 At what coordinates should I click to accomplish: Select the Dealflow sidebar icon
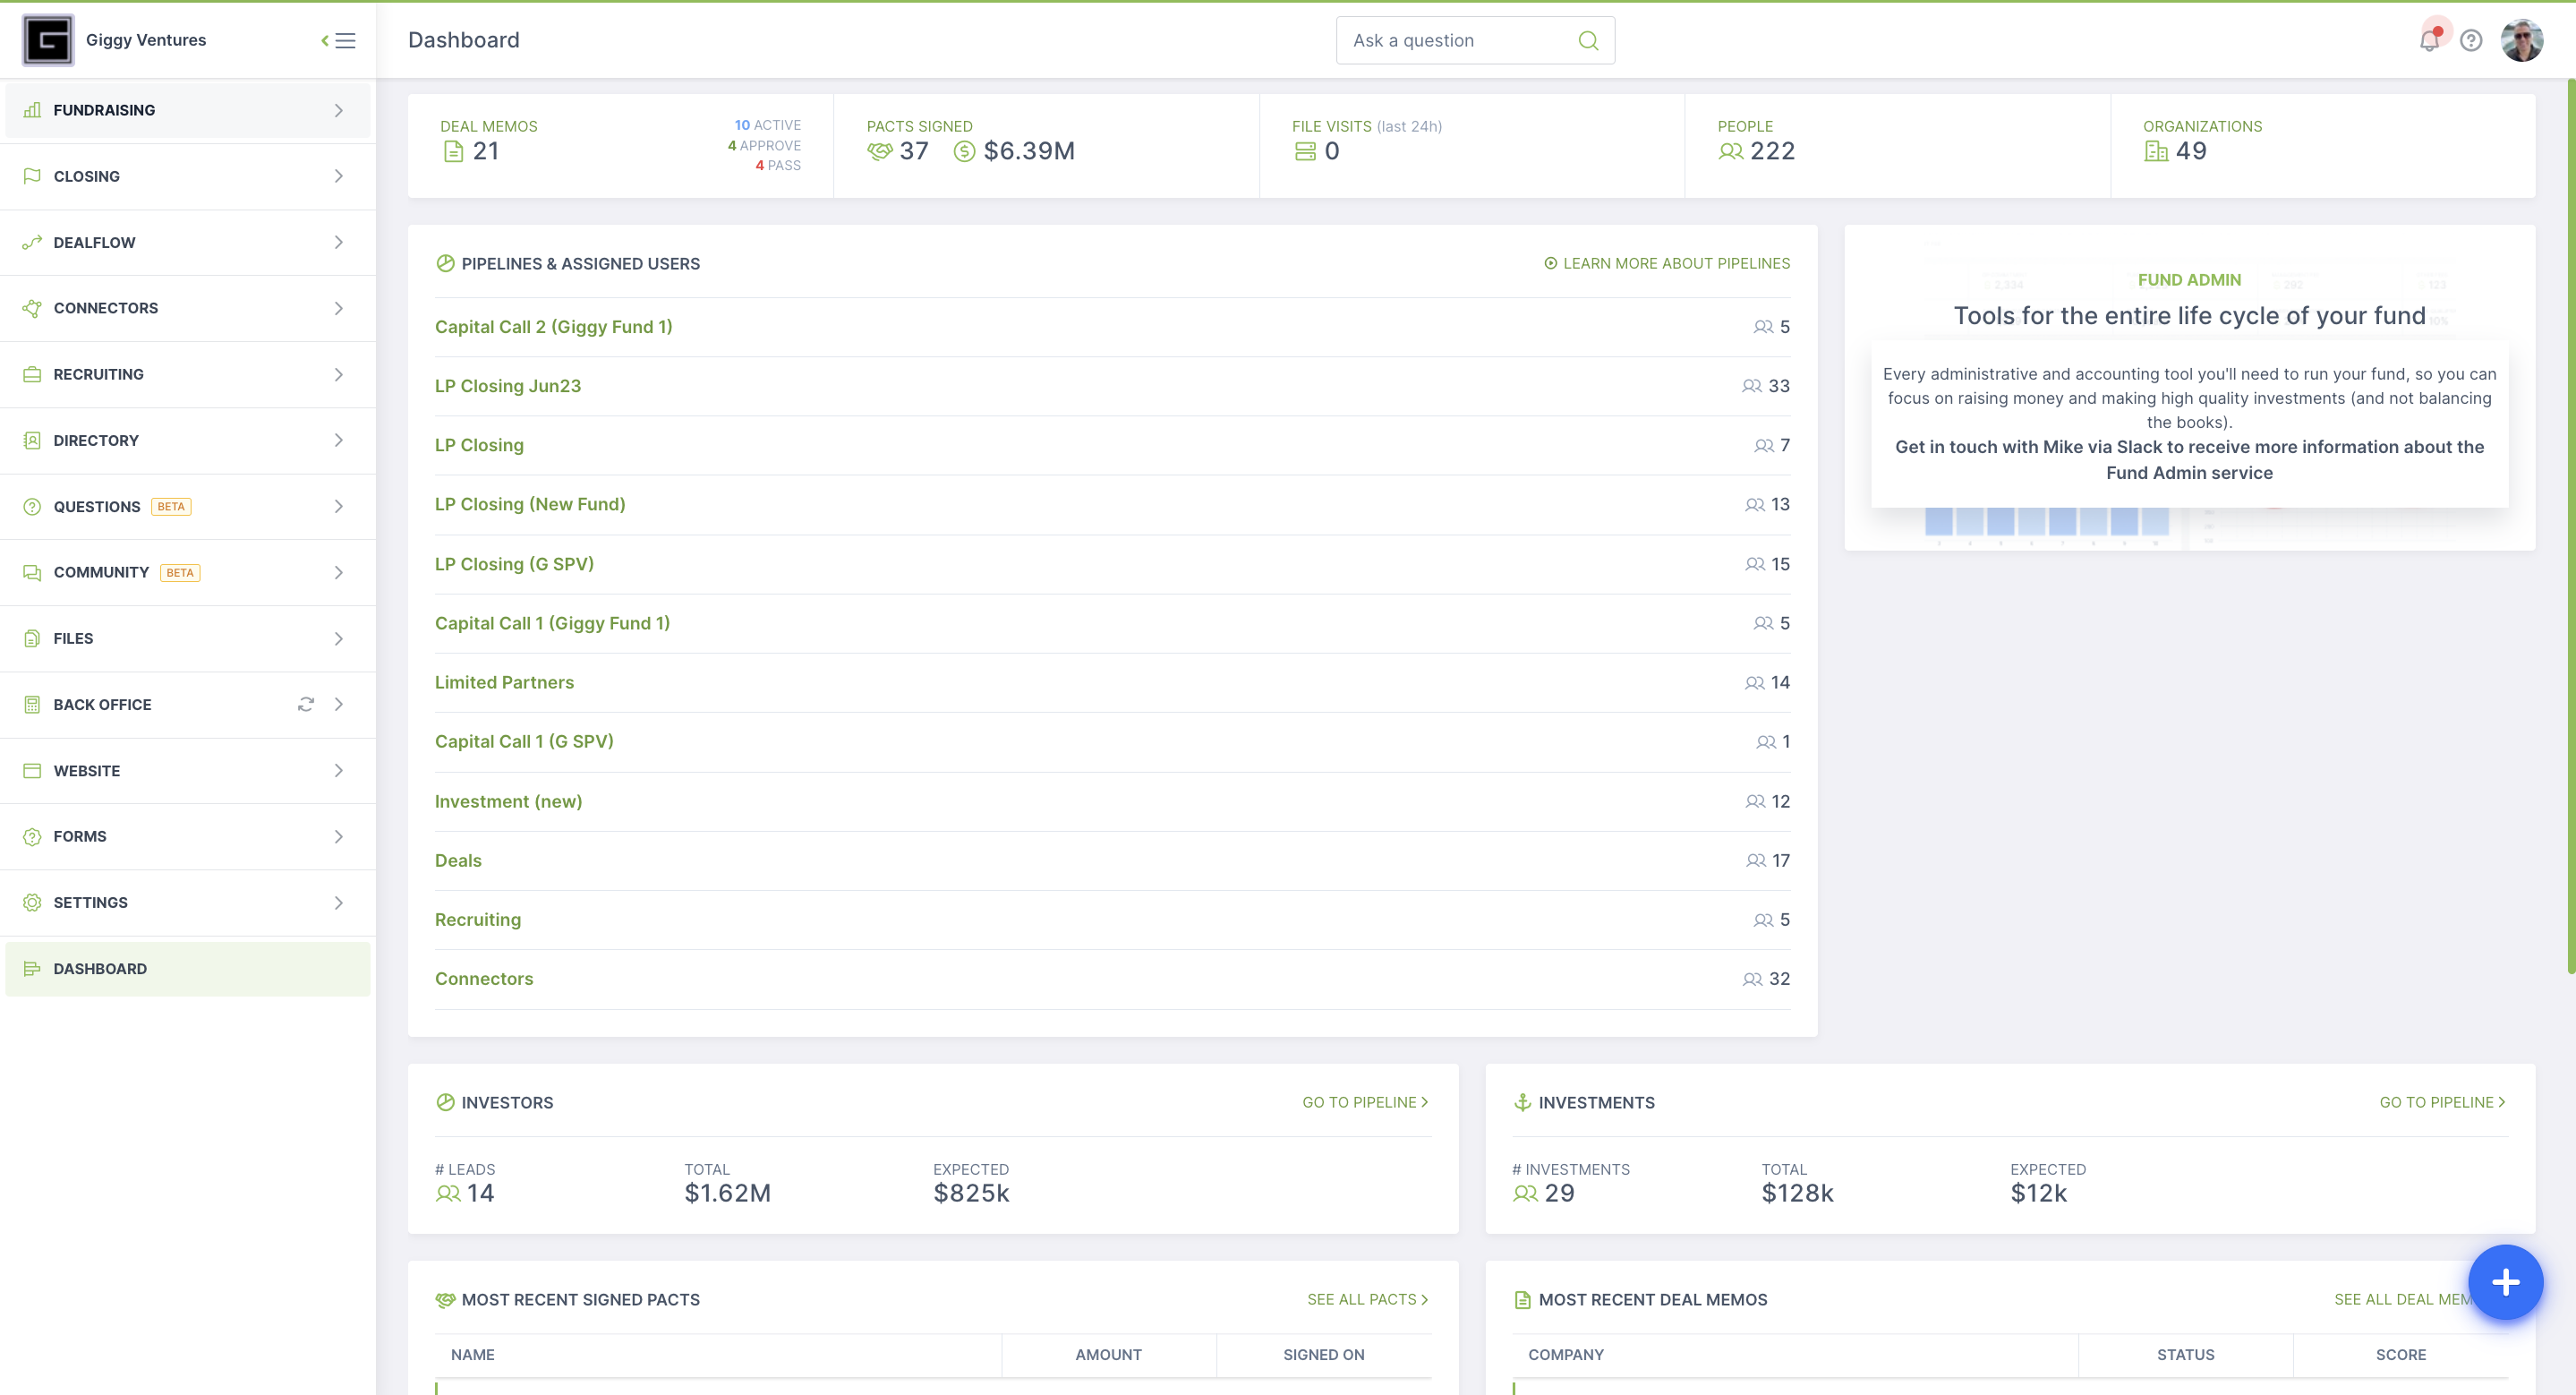click(x=32, y=243)
